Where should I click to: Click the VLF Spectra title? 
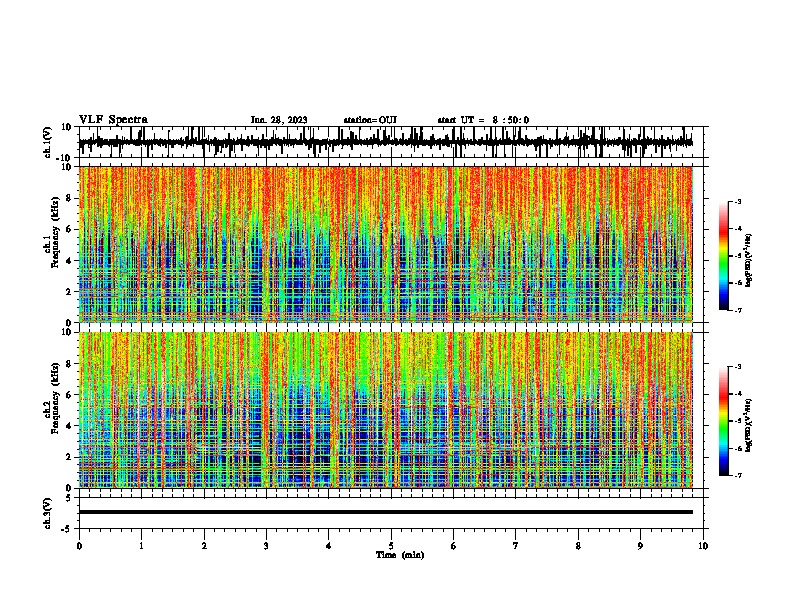113,120
